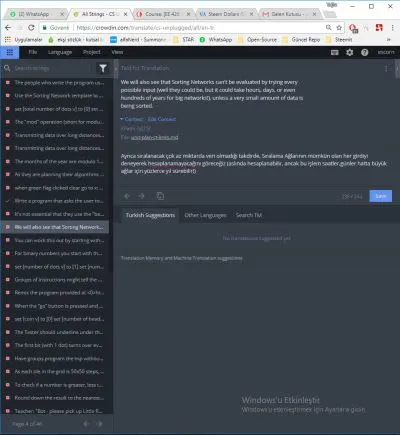
Task: Go to next strings page arrow
Action: click(x=99, y=424)
